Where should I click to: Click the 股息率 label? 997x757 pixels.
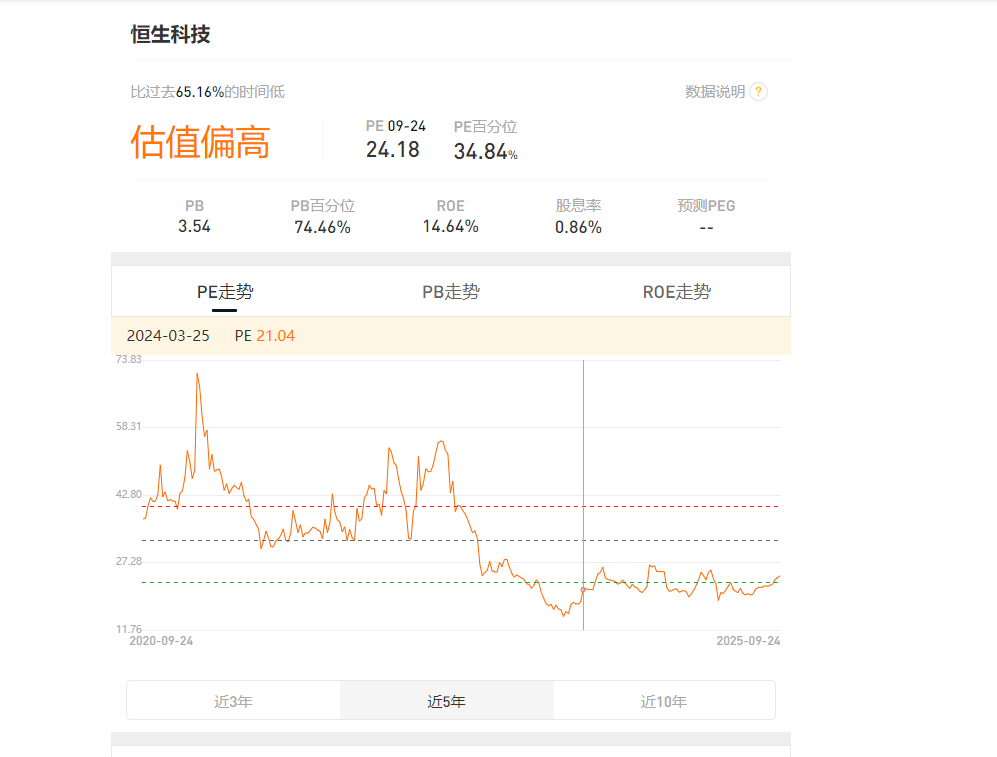(x=578, y=205)
